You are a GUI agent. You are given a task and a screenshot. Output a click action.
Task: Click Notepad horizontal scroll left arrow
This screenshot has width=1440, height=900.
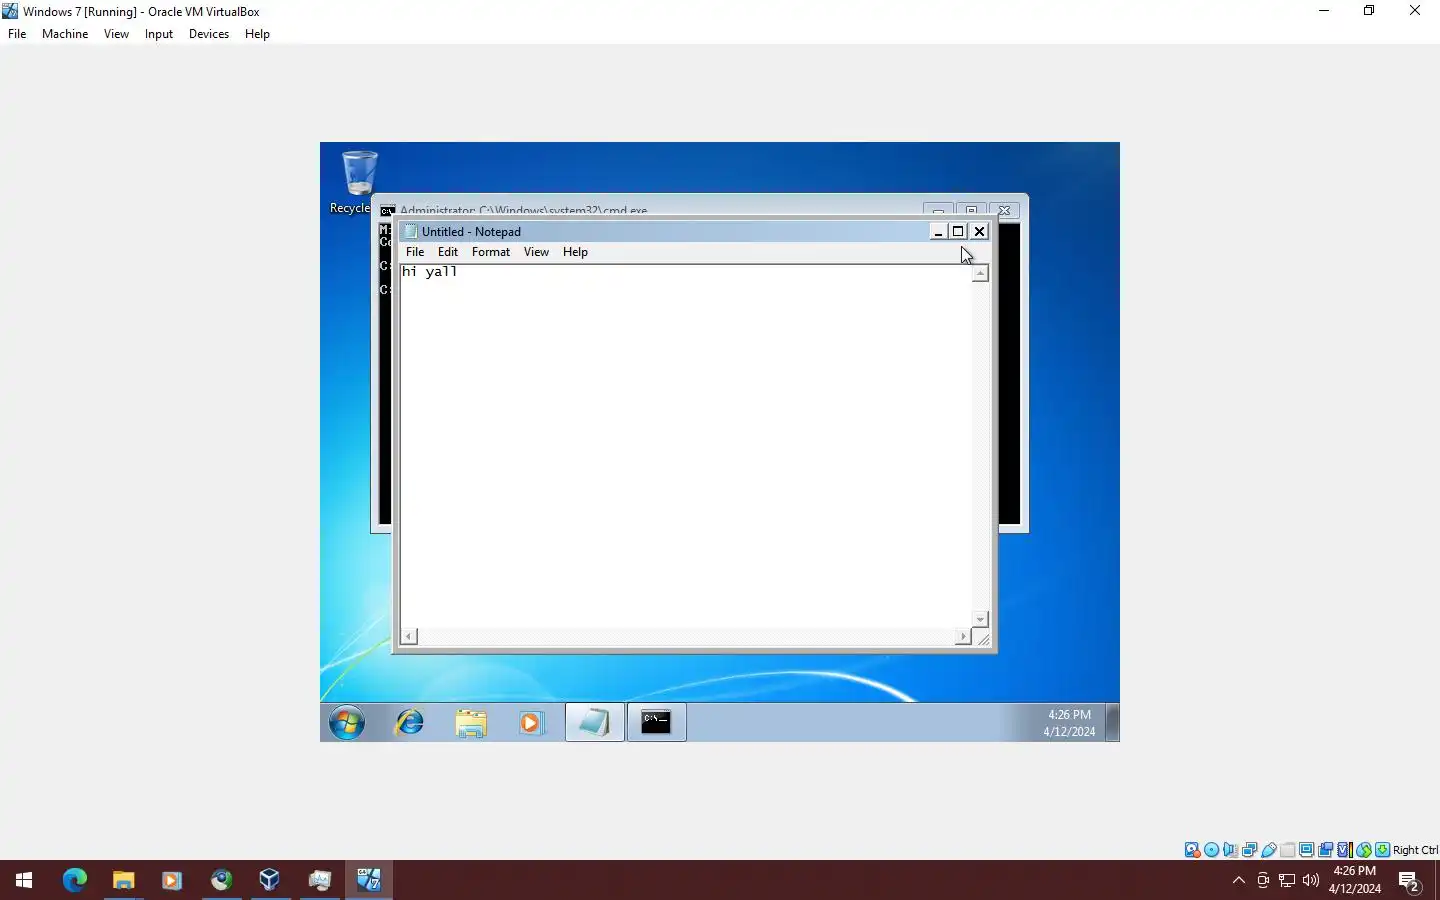(x=409, y=636)
